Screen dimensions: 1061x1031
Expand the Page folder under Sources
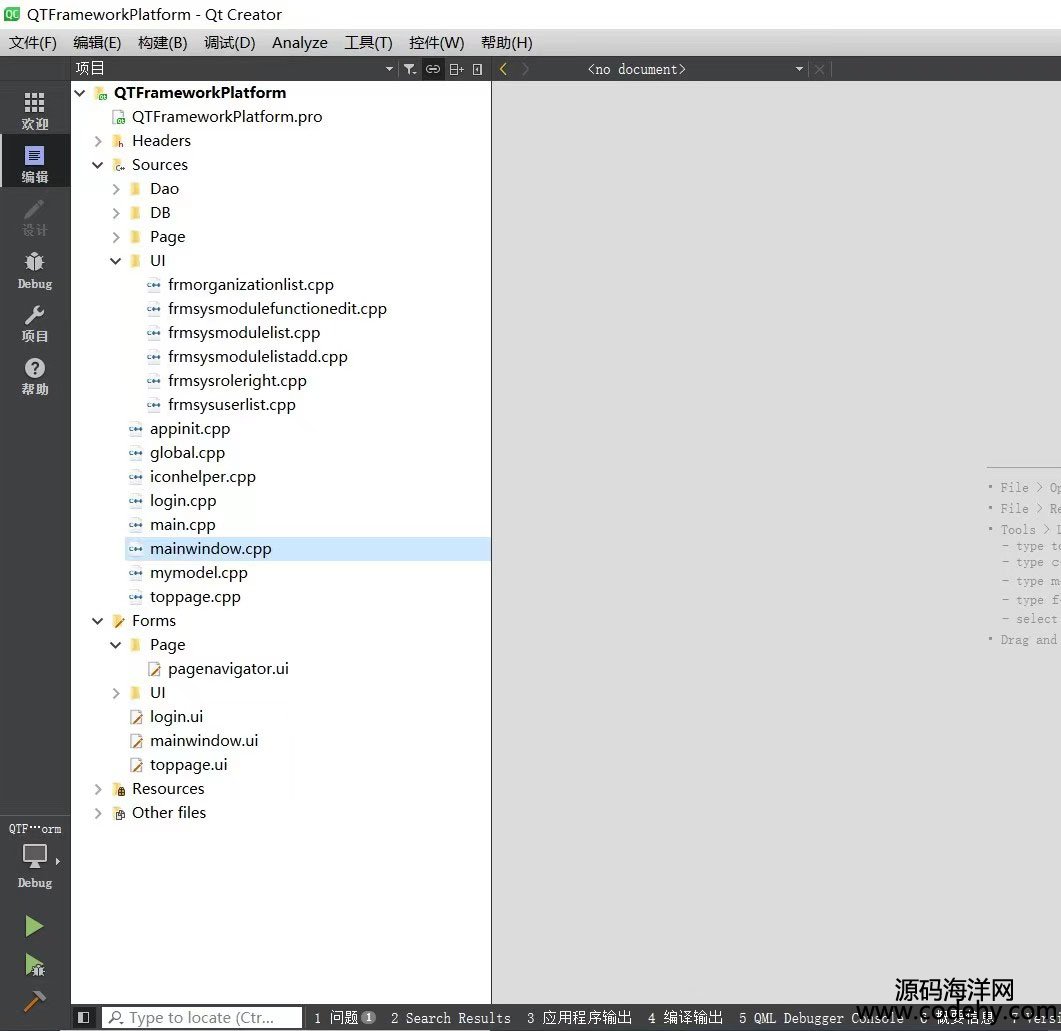pos(116,237)
